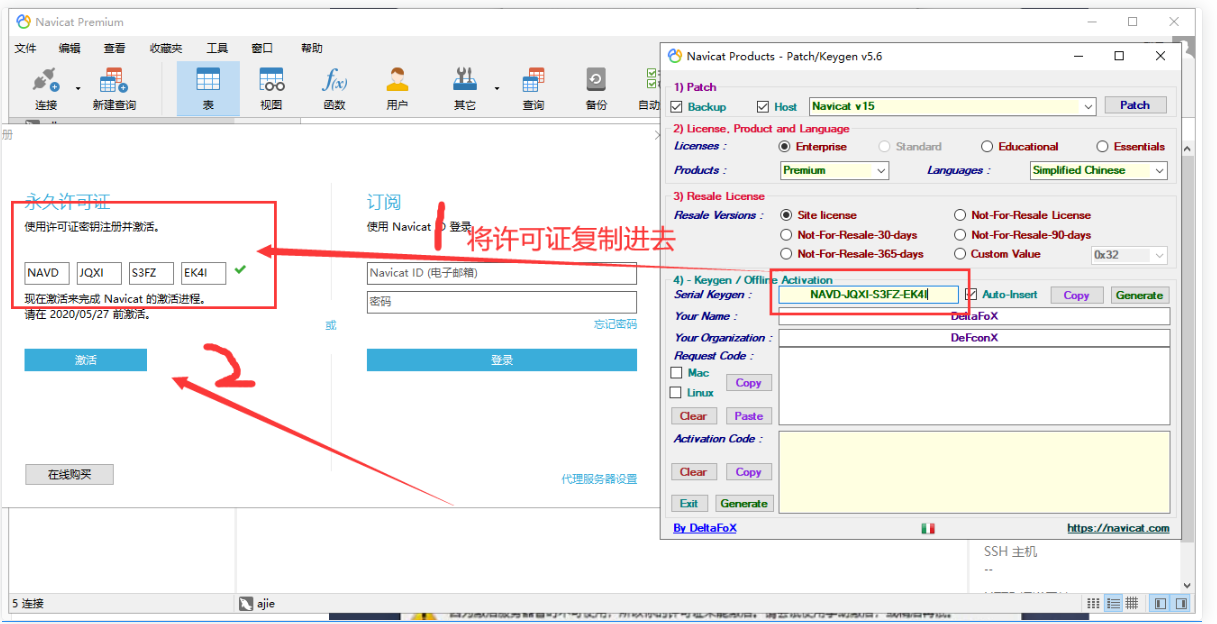Click the 连接 (Connection) toolbar icon
This screenshot has width=1217, height=624.
coord(45,88)
